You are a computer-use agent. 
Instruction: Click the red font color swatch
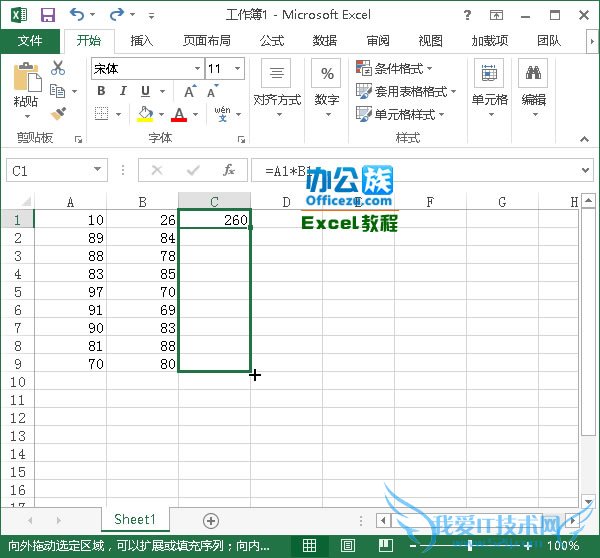pos(179,115)
